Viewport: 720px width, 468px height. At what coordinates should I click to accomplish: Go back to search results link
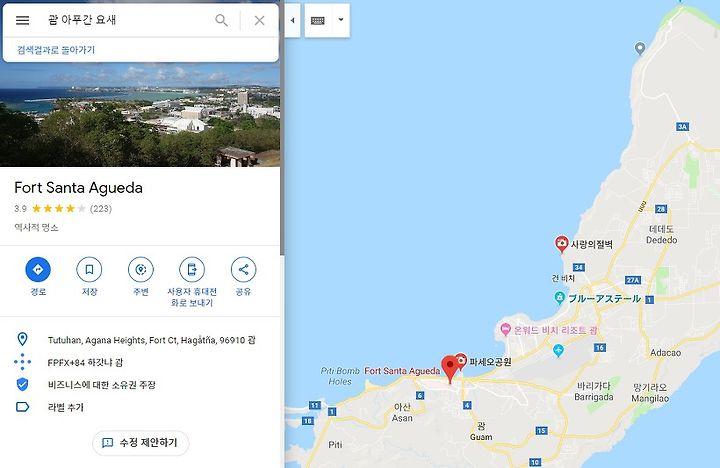click(x=56, y=50)
